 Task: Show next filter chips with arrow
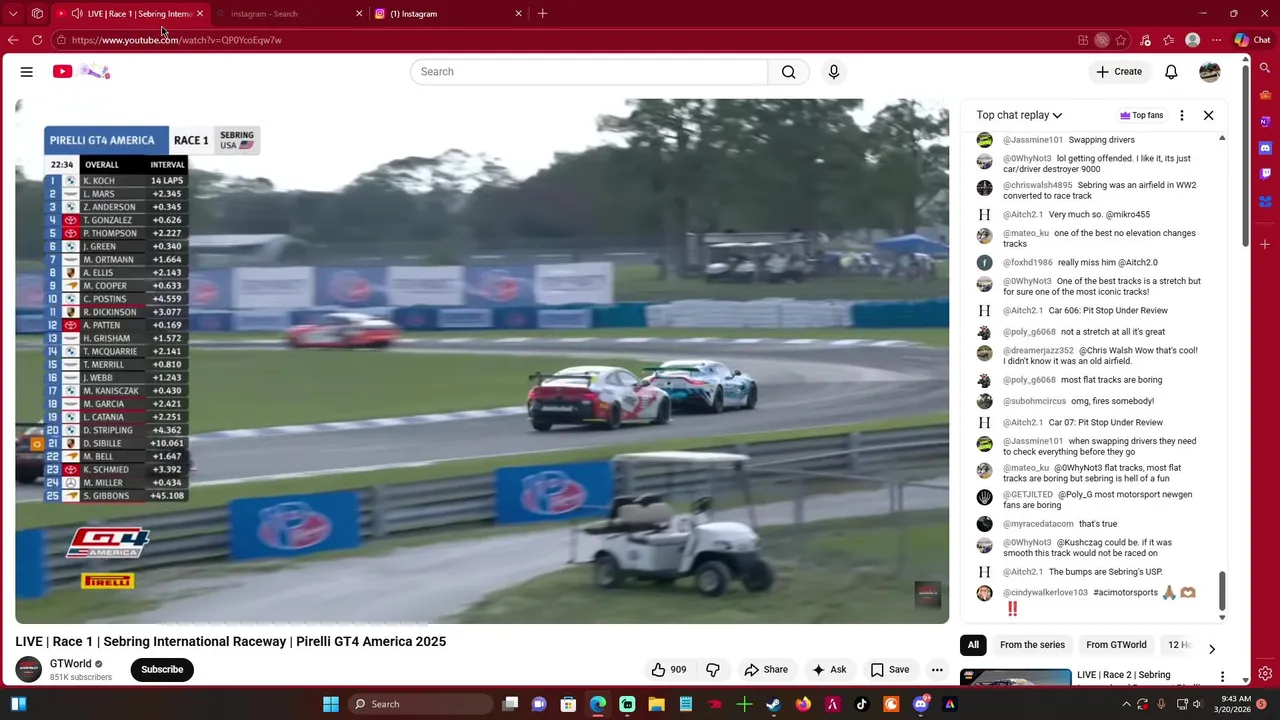(x=1212, y=649)
